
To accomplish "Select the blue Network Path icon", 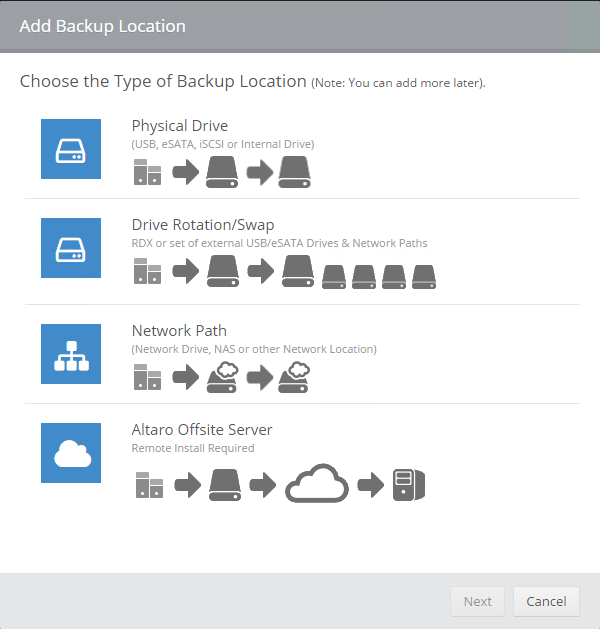I will [71, 353].
